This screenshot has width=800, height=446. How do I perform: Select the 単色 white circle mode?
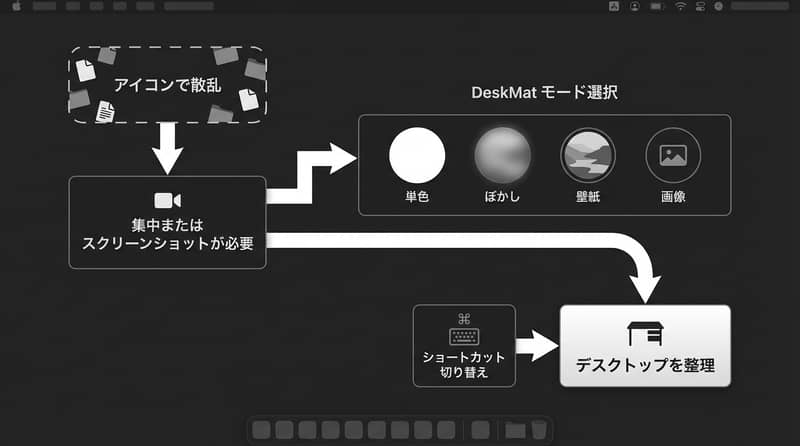pyautogui.click(x=416, y=156)
